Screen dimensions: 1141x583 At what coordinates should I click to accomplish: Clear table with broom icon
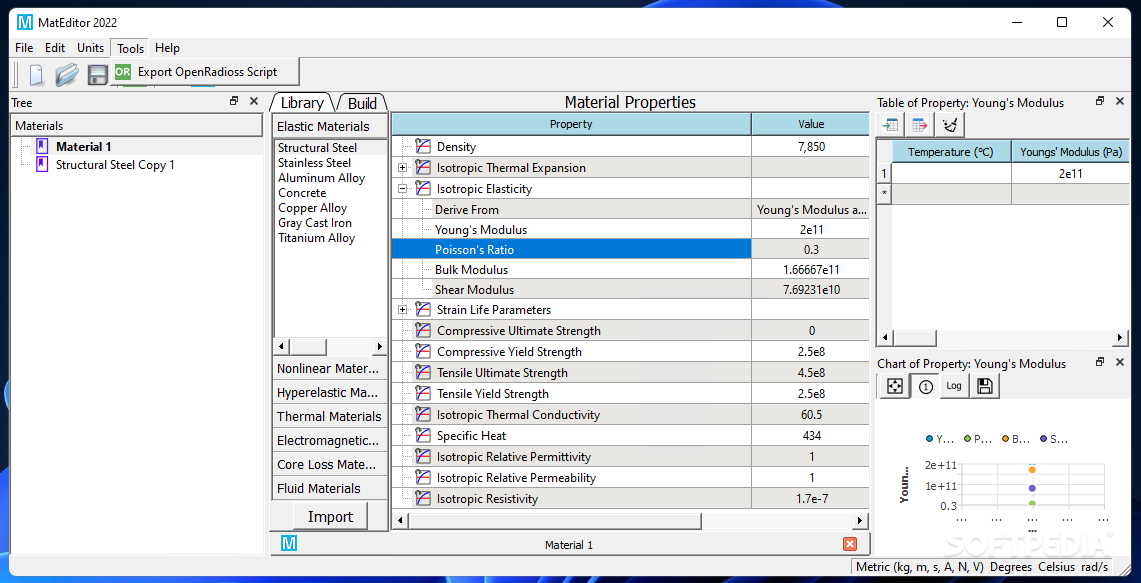click(x=950, y=125)
